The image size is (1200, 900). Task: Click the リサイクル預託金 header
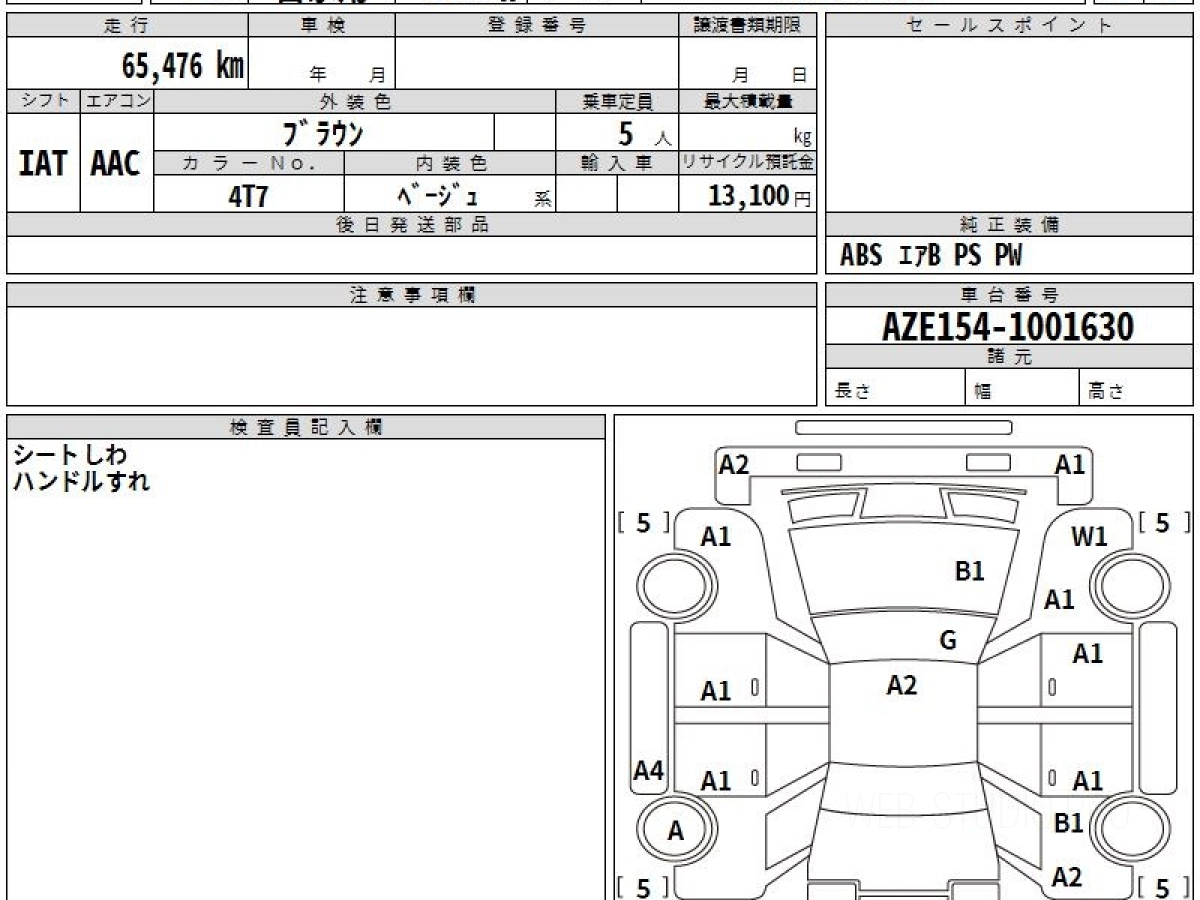point(748,164)
